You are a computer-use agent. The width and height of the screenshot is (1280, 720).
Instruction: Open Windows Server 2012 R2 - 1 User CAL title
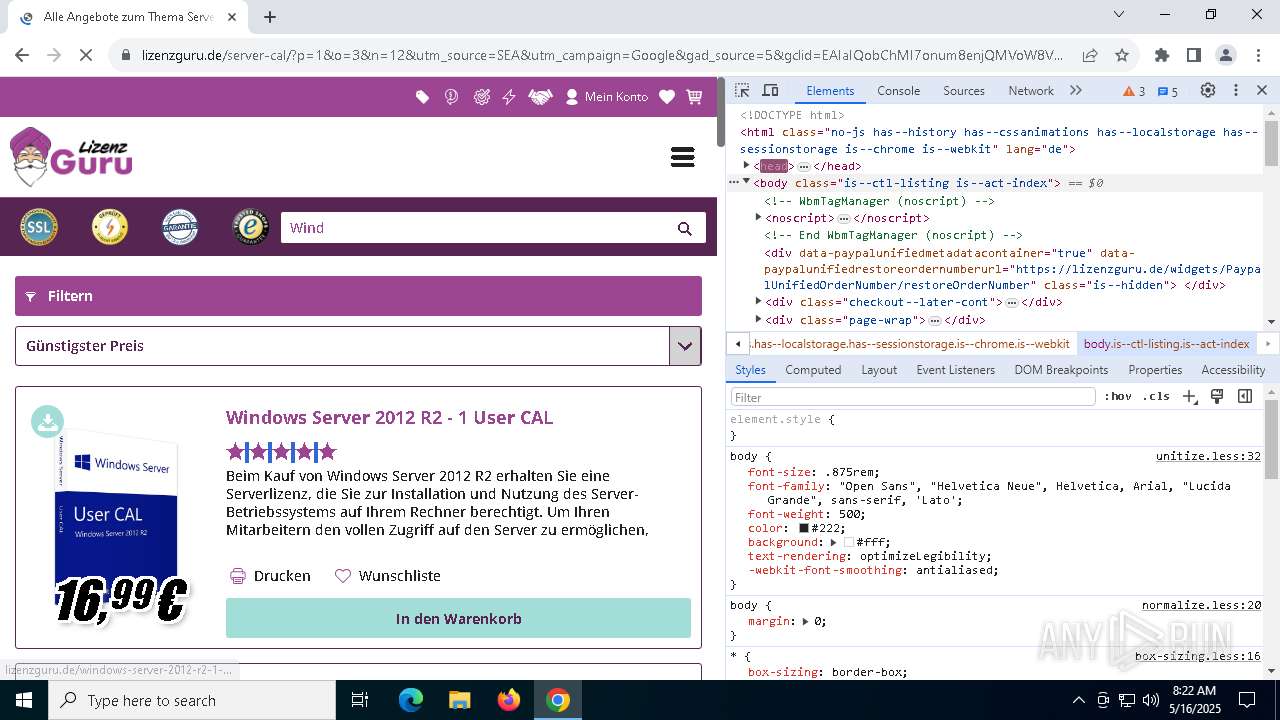pyautogui.click(x=389, y=418)
